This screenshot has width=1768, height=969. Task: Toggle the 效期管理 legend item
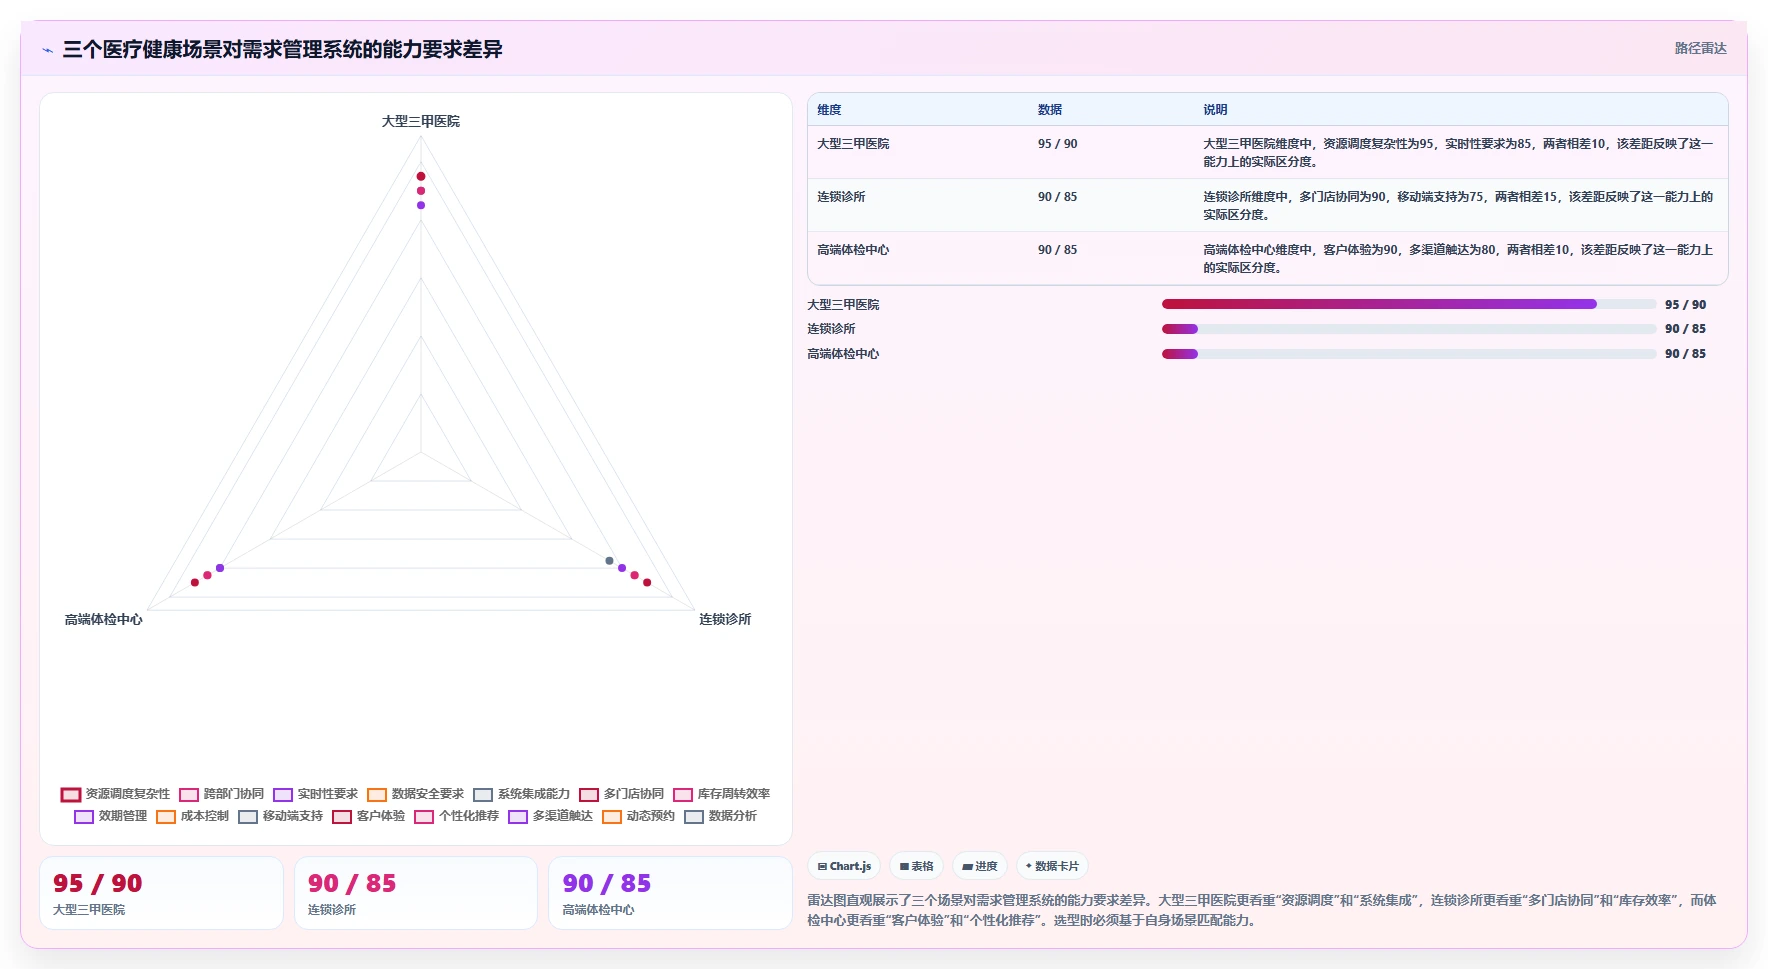coord(110,816)
